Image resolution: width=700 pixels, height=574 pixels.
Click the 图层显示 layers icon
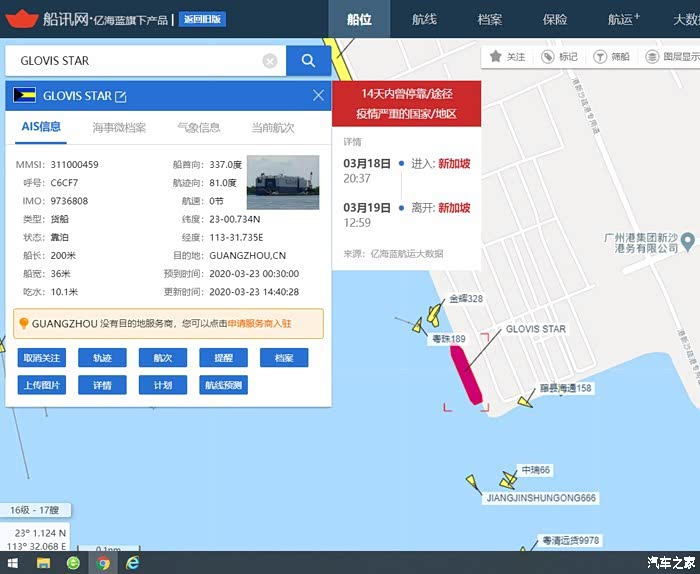652,57
